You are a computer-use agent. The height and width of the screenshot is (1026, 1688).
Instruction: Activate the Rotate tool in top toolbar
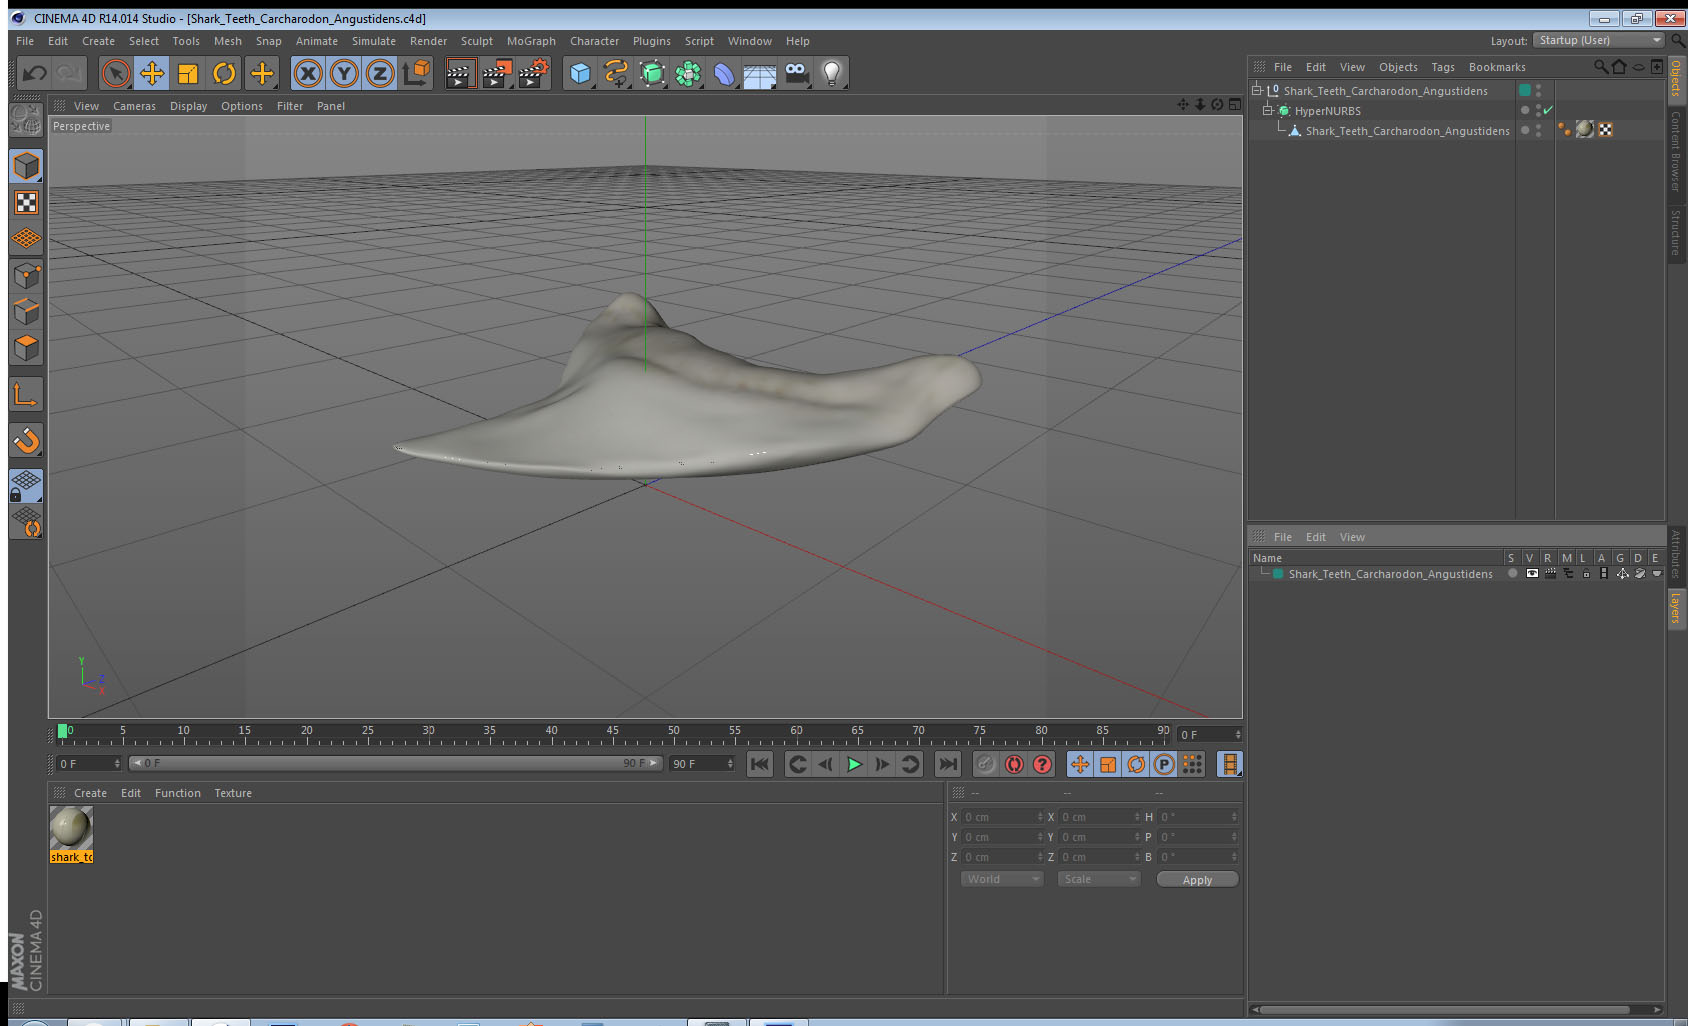[225, 73]
